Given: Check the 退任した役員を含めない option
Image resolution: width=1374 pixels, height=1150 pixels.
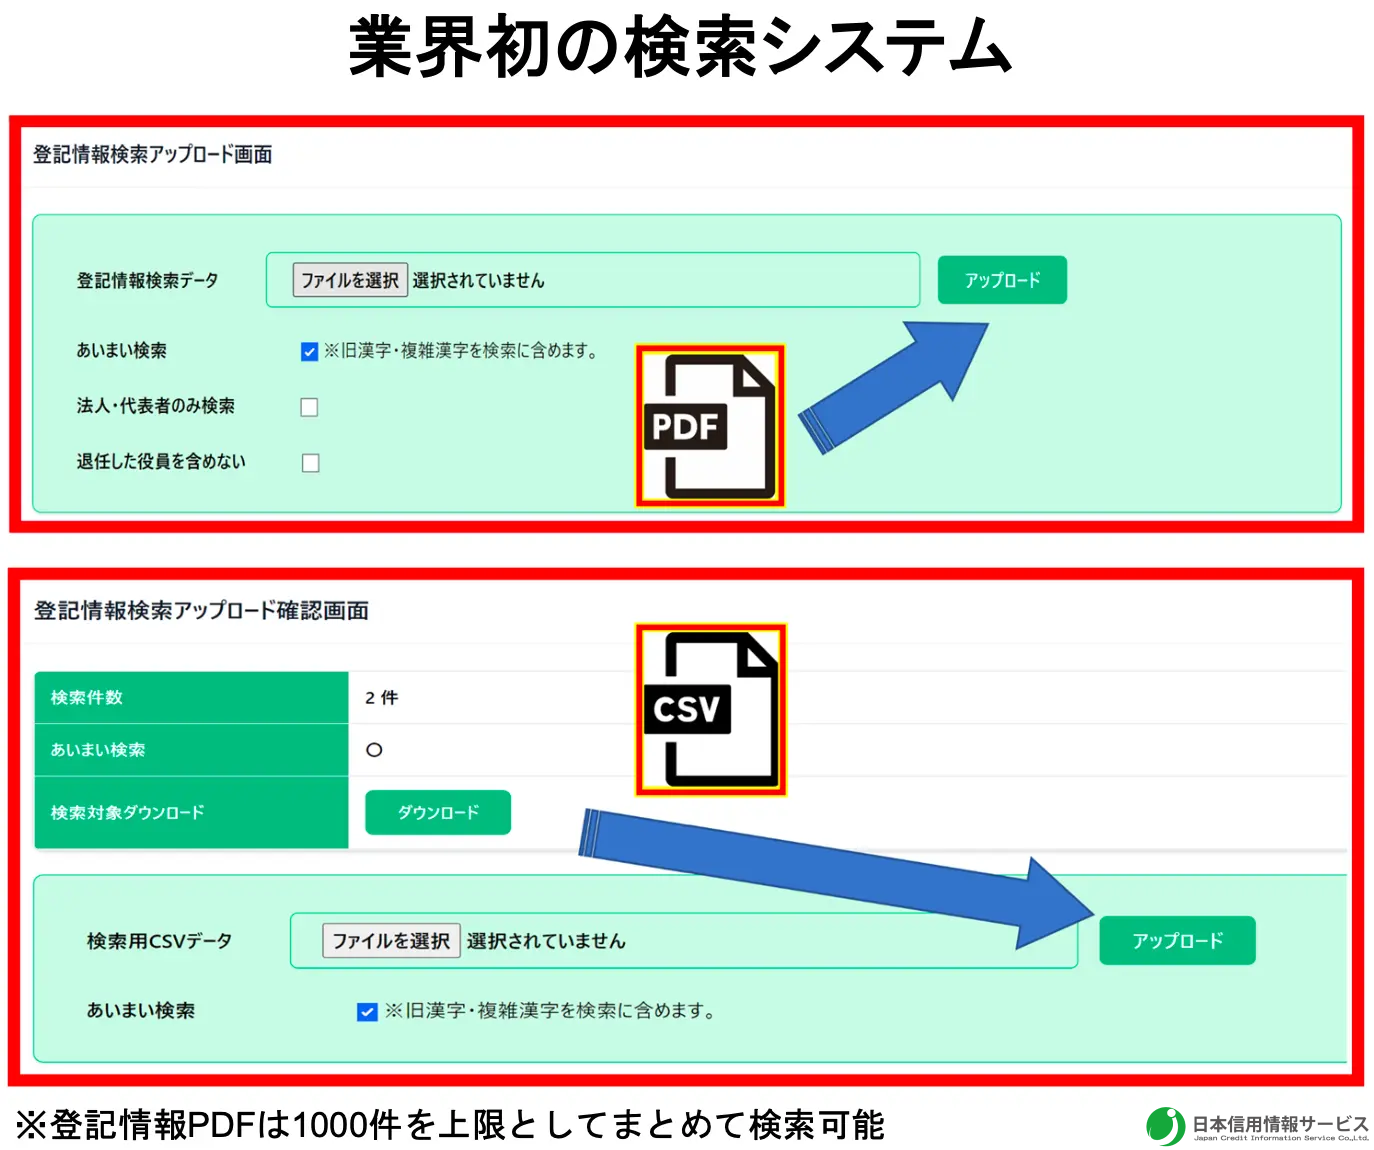Looking at the screenshot, I should (x=311, y=463).
